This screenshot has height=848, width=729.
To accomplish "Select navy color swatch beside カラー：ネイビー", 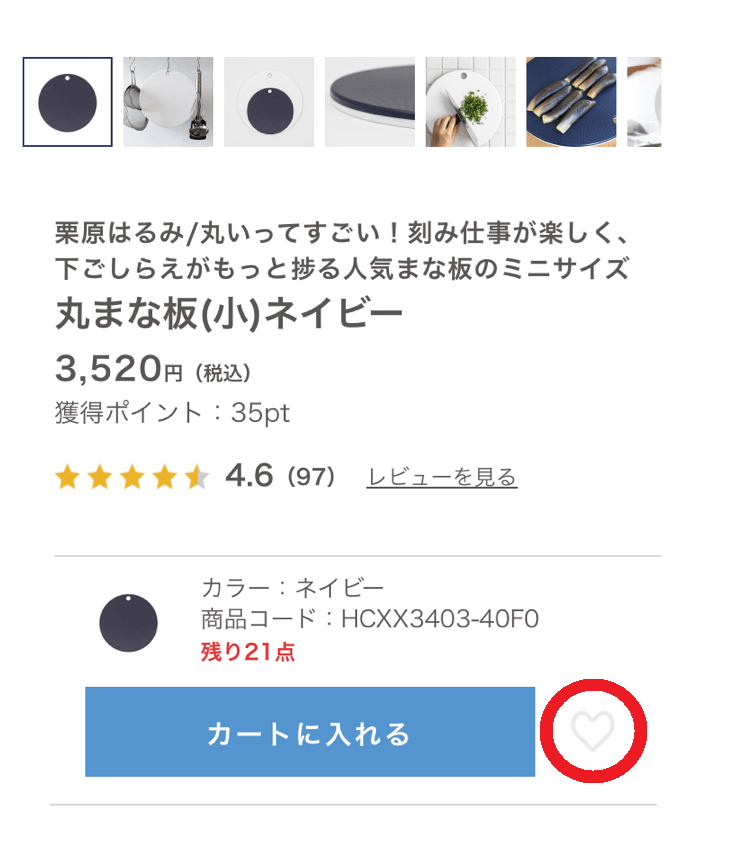I will point(129,623).
